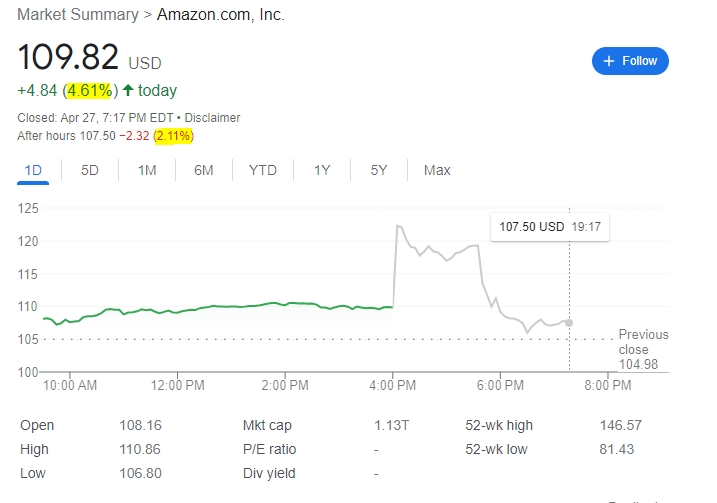Click the Follow button

[630, 61]
